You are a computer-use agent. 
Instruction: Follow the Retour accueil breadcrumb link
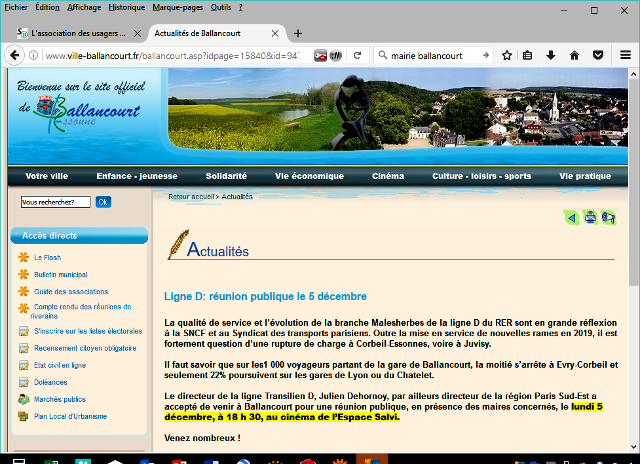(x=191, y=197)
